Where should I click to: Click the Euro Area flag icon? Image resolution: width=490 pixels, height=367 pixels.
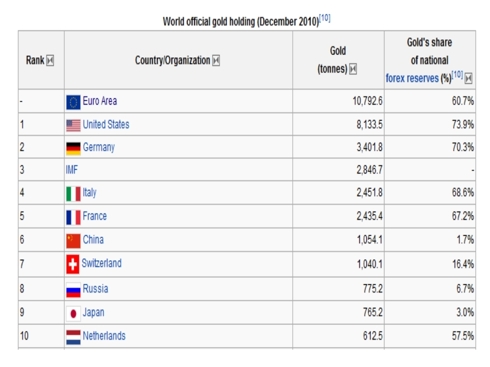pyautogui.click(x=73, y=102)
